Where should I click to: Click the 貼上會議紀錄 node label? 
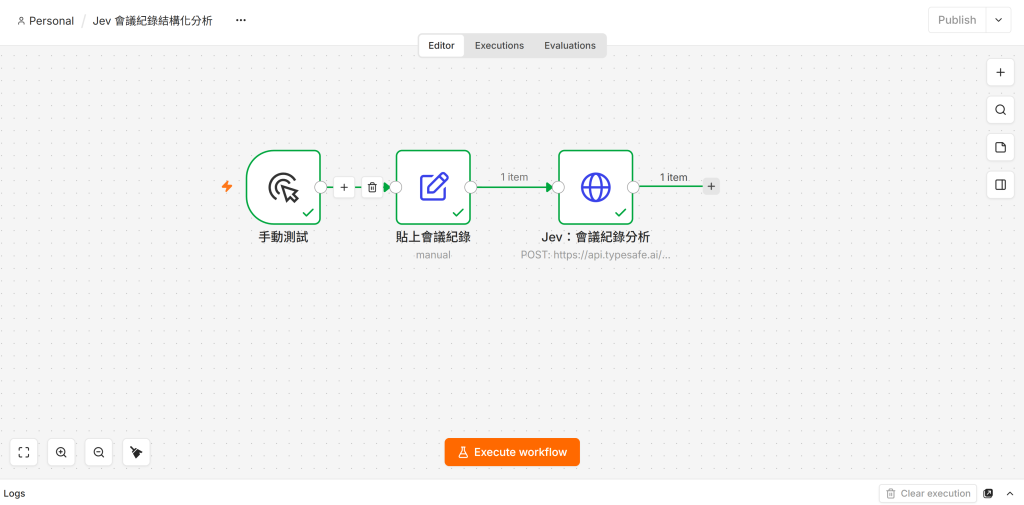(433, 237)
